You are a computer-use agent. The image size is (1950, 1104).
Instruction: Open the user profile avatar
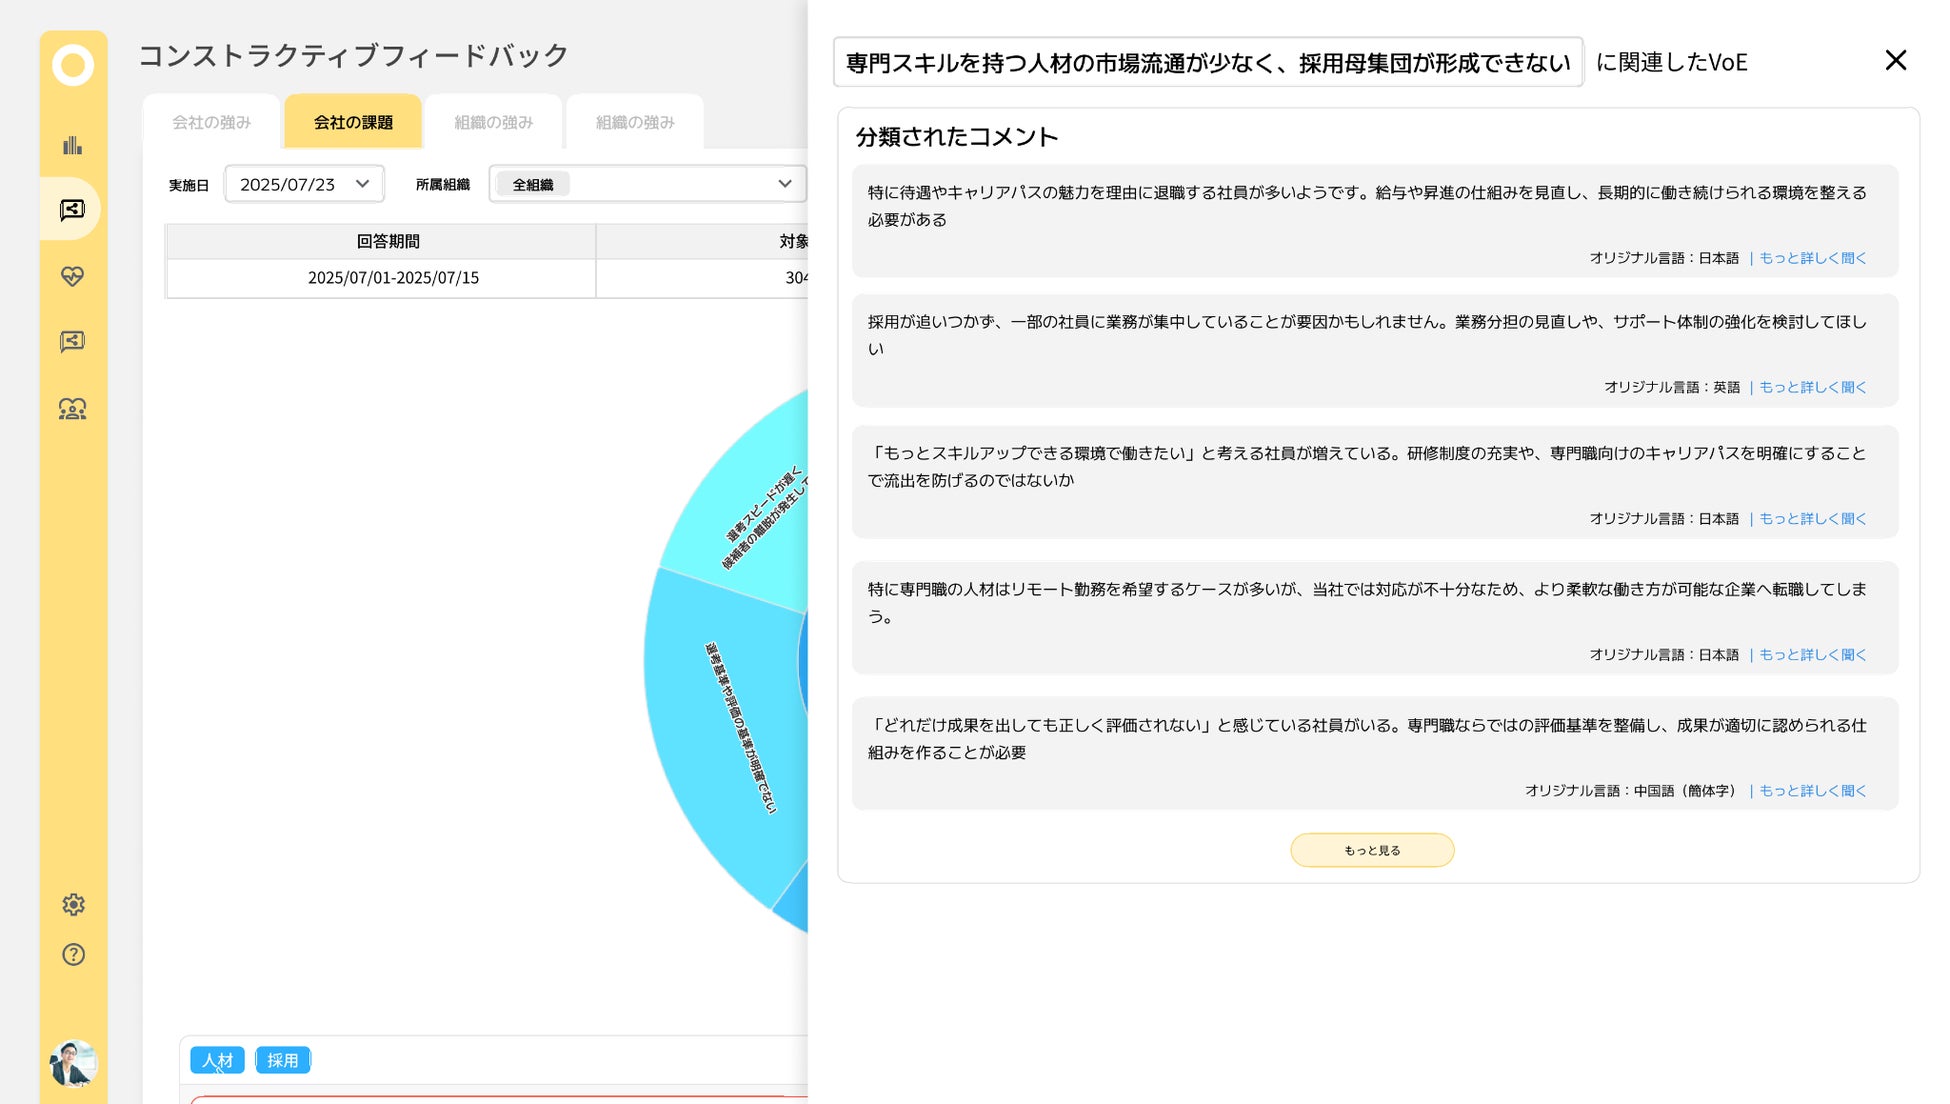(72, 1063)
